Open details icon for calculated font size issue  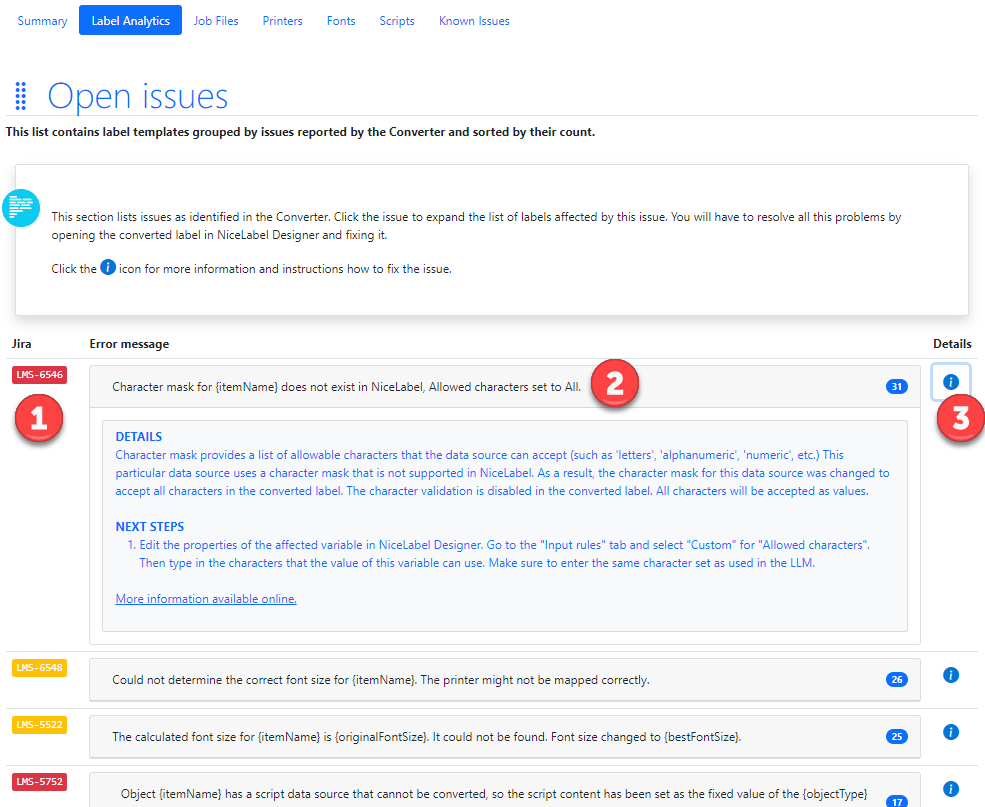pos(951,732)
